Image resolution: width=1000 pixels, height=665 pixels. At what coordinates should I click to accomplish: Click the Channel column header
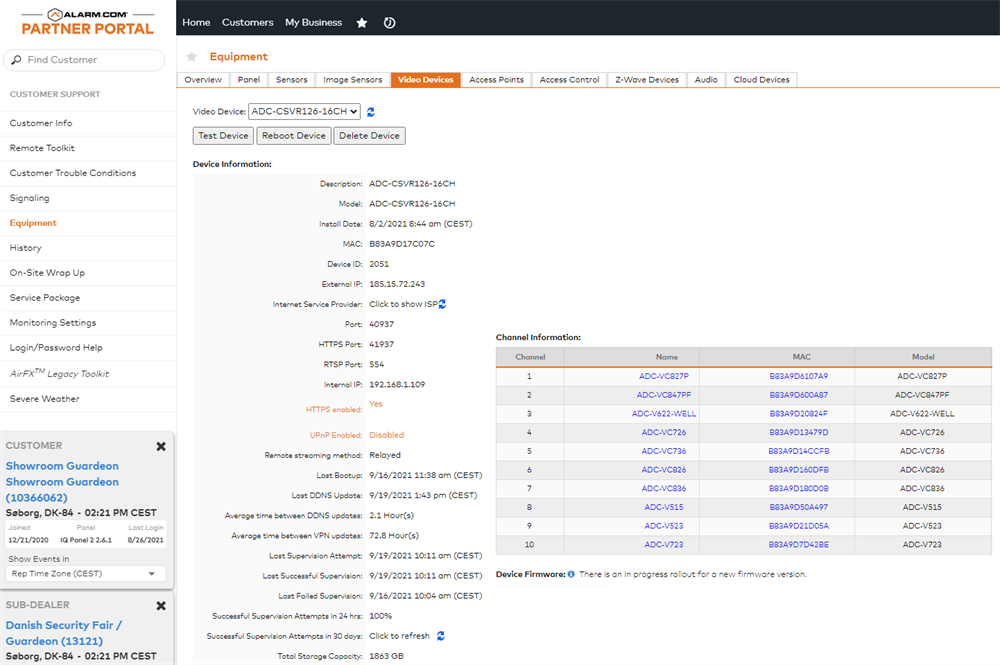click(530, 357)
